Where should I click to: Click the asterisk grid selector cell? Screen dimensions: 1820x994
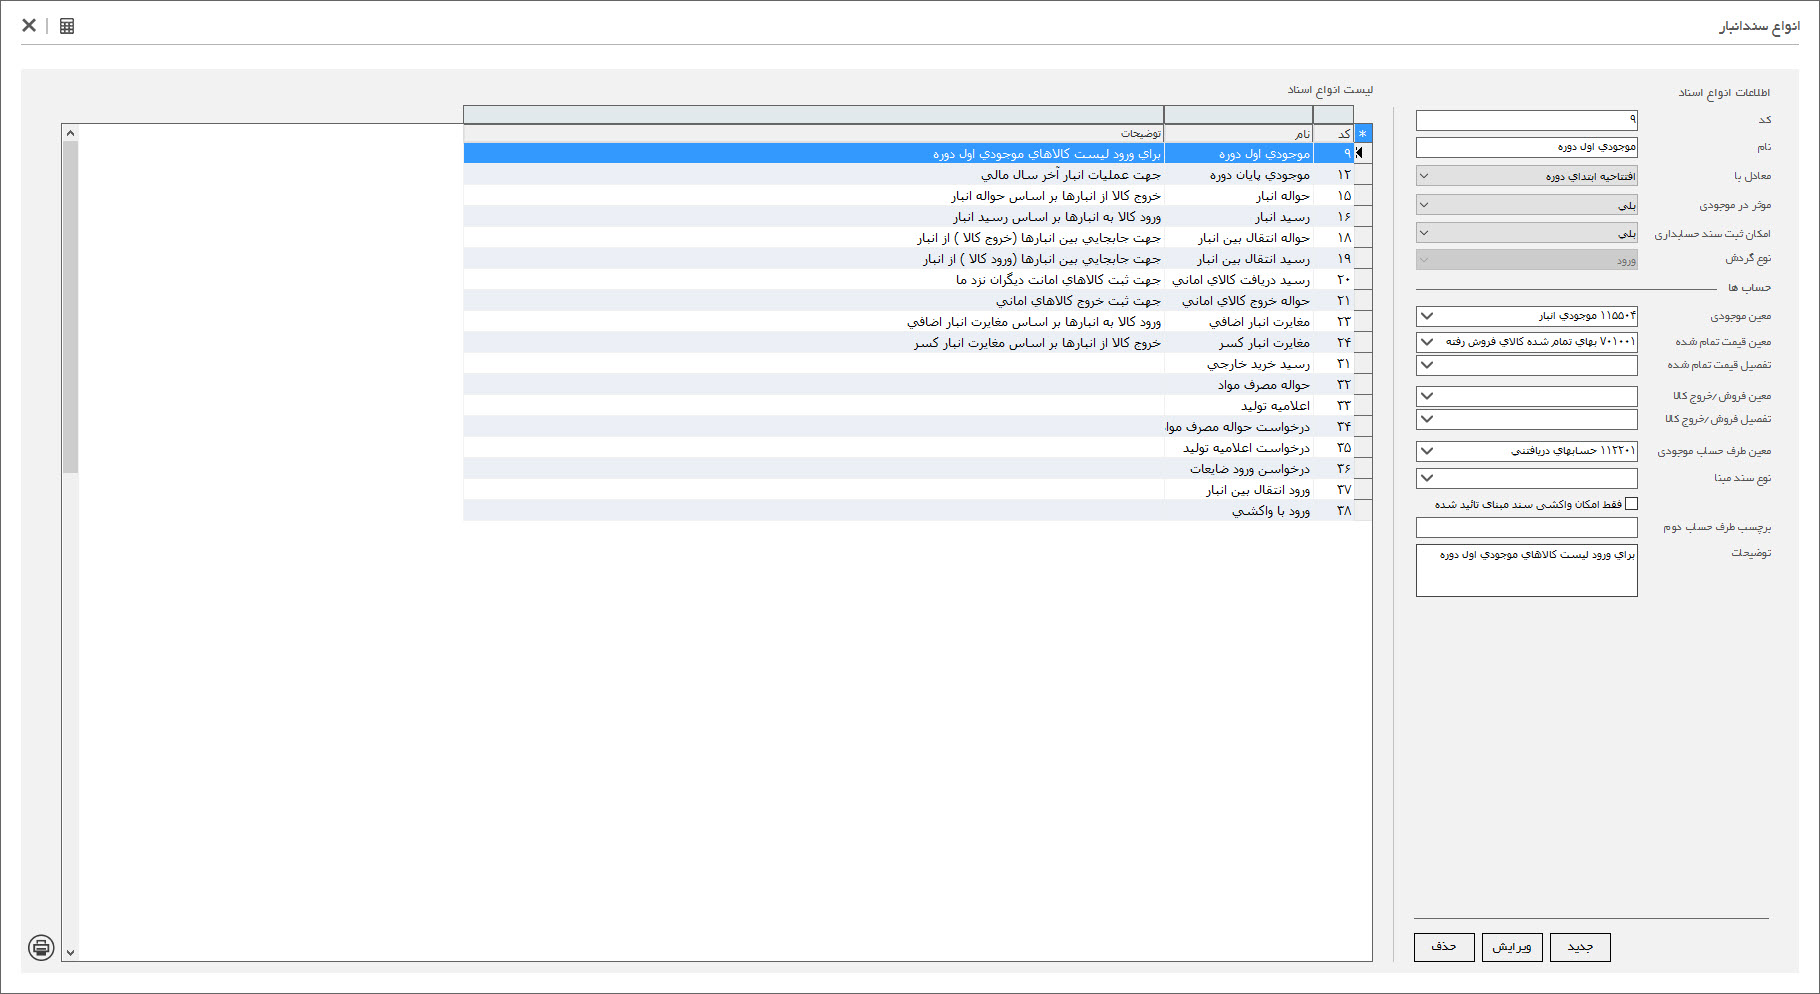tap(1362, 133)
